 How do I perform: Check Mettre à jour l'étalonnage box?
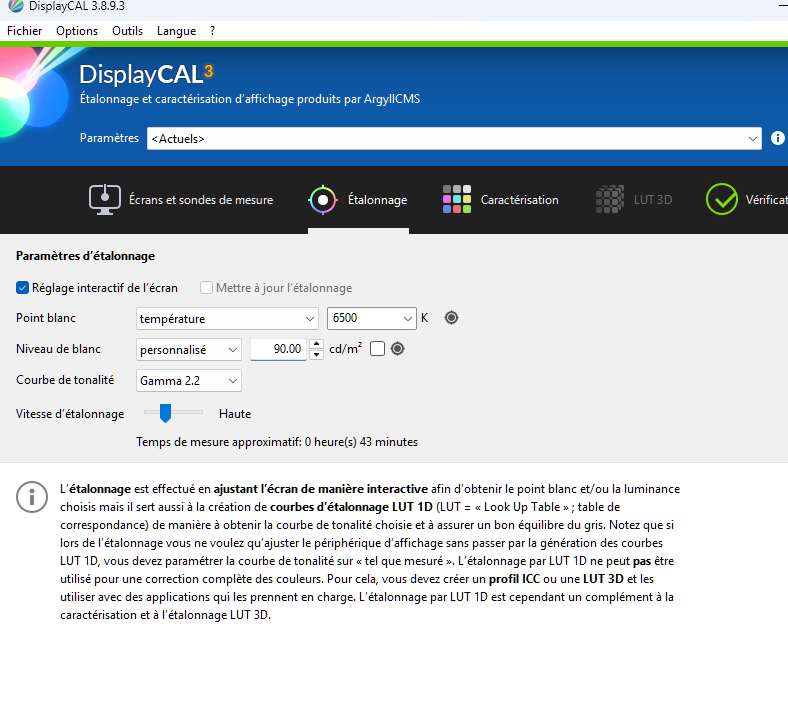[x=207, y=288]
